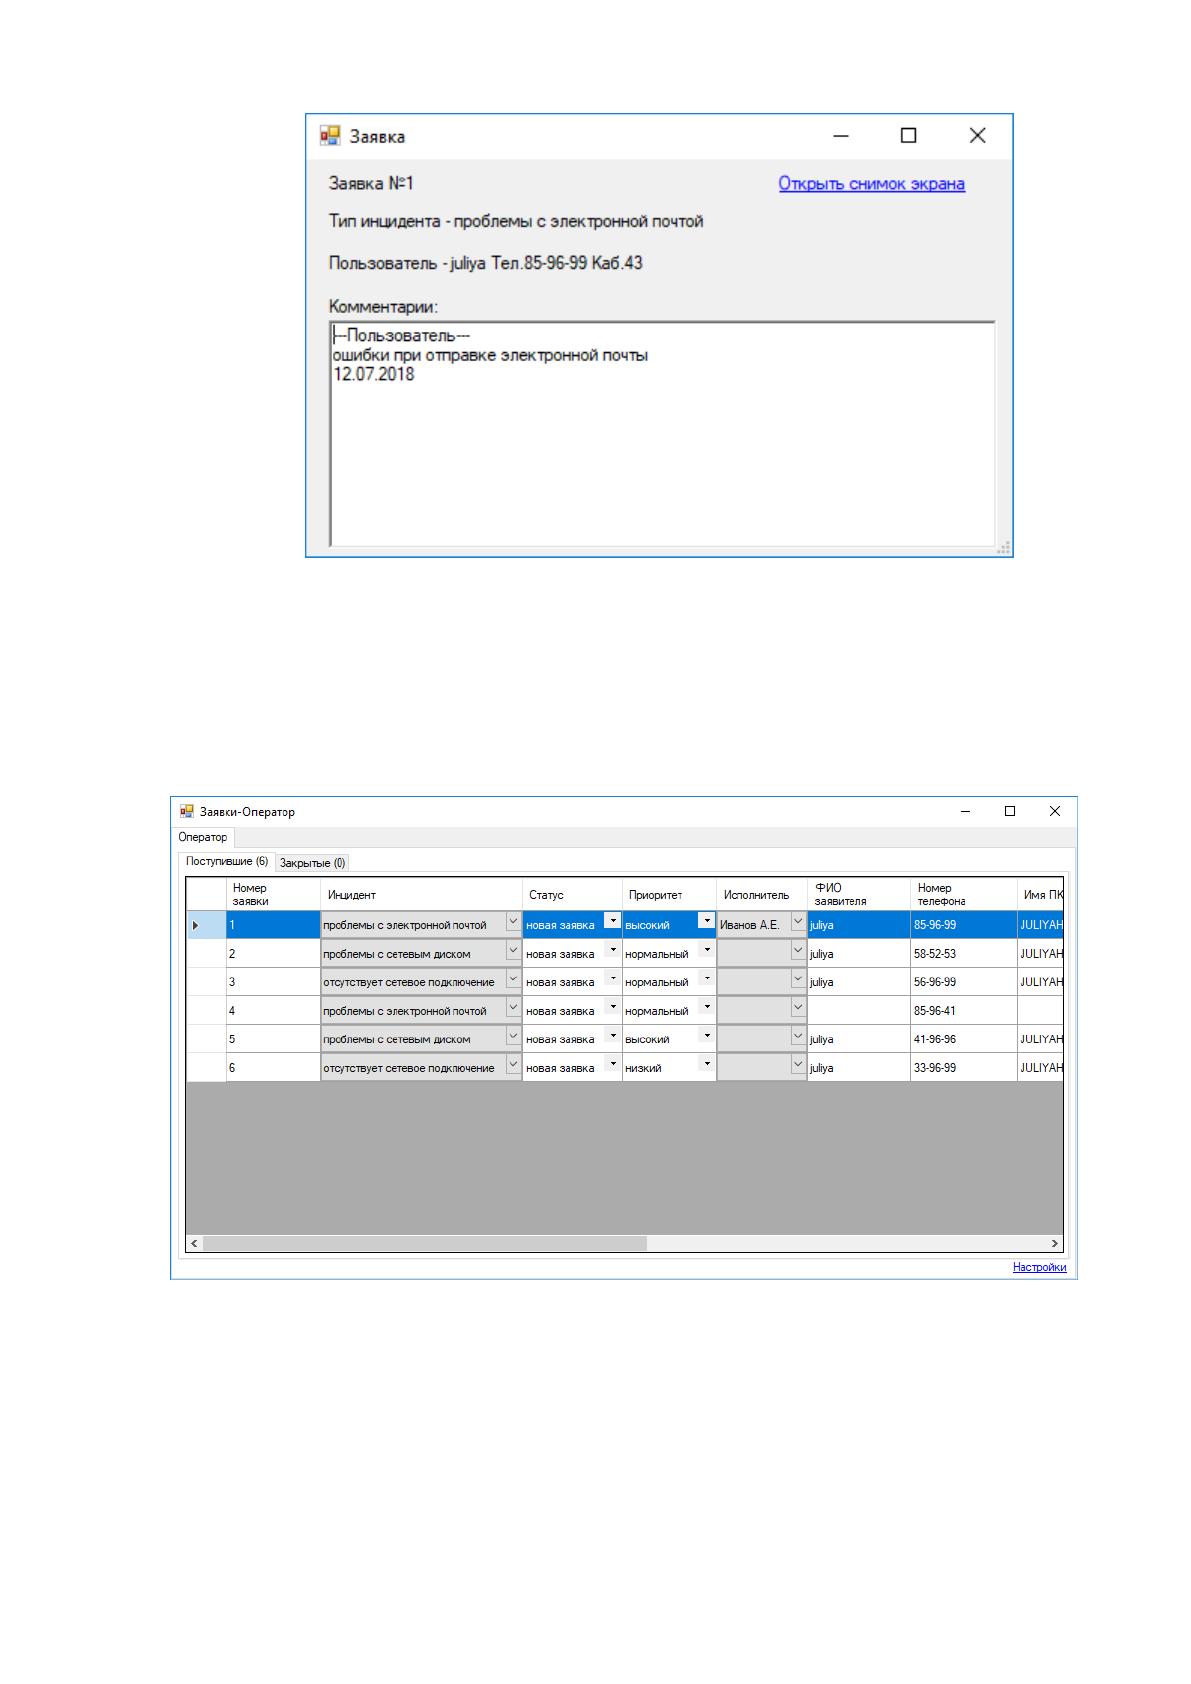This screenshot has width=1191, height=1684.
Task: Click the 'Заявка' dialog window icon
Action: [x=329, y=135]
